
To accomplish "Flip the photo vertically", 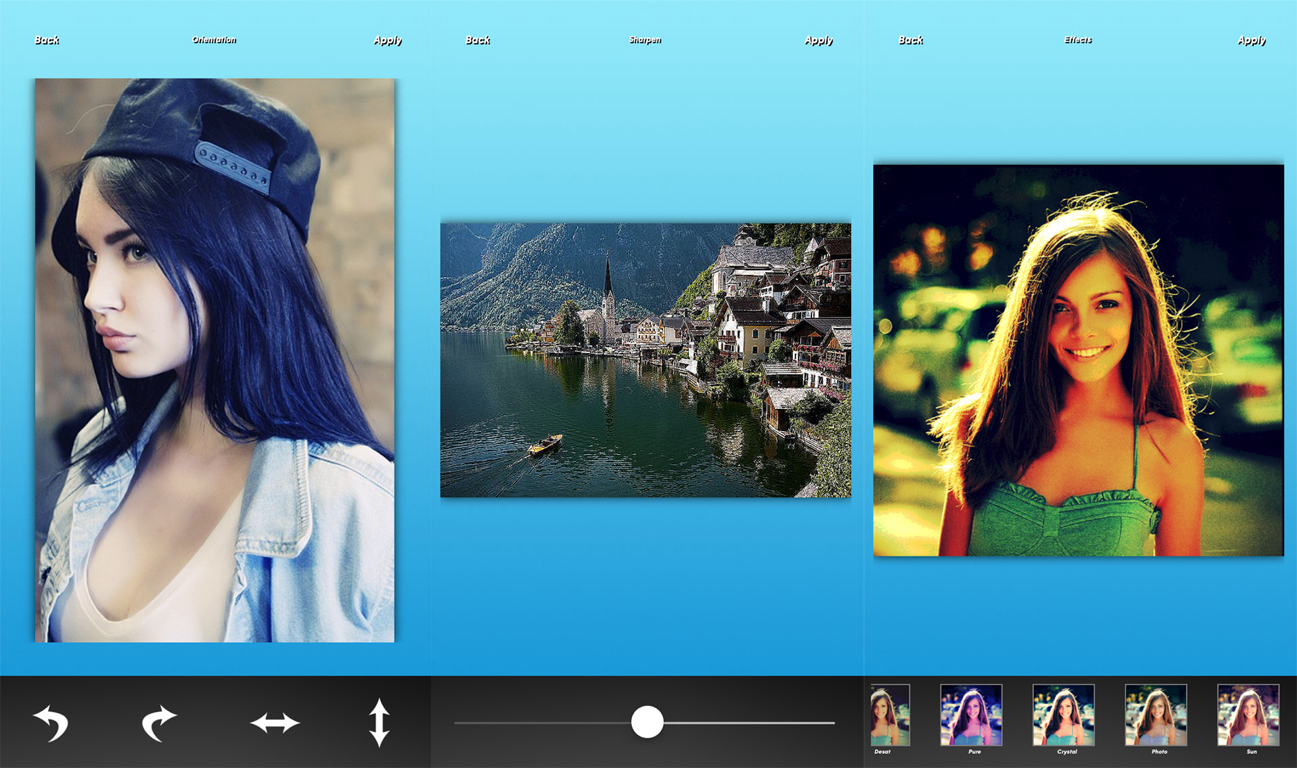I will 379,722.
